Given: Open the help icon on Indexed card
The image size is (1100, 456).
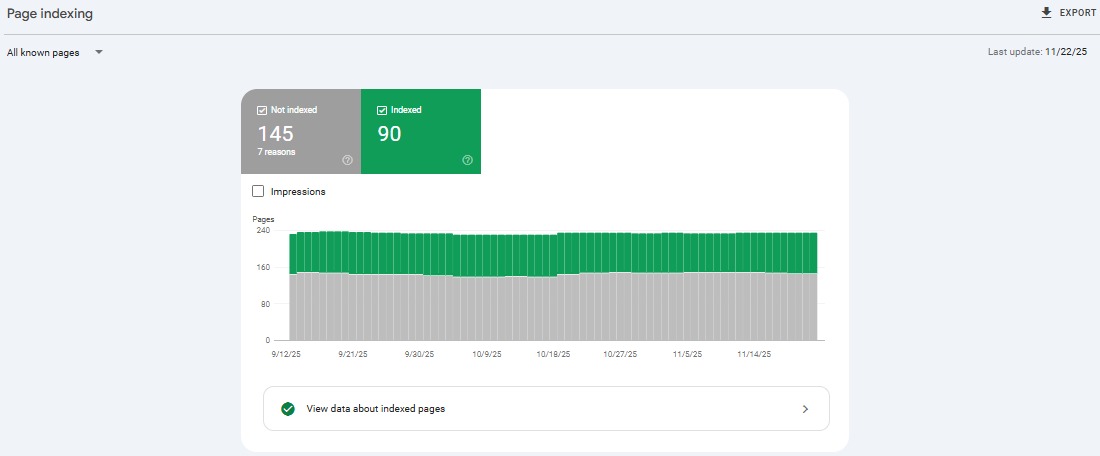Looking at the screenshot, I should 468,160.
